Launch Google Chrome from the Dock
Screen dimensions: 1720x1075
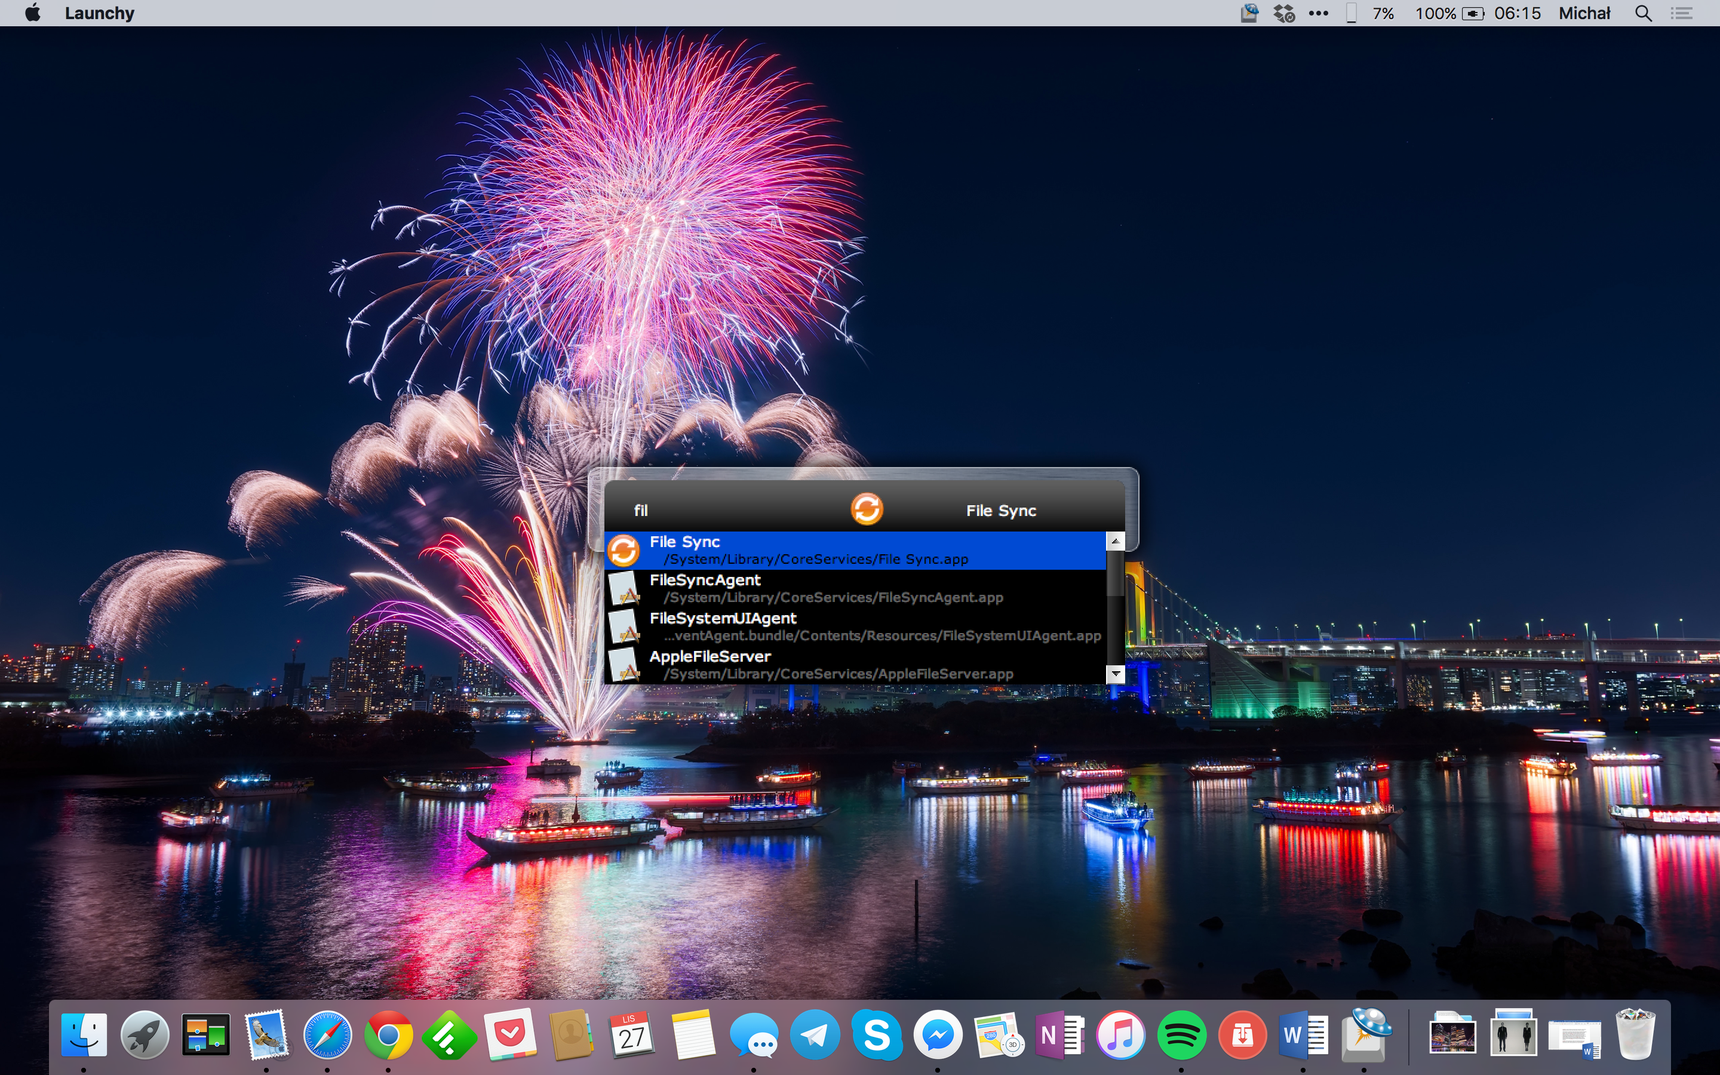(x=389, y=1035)
